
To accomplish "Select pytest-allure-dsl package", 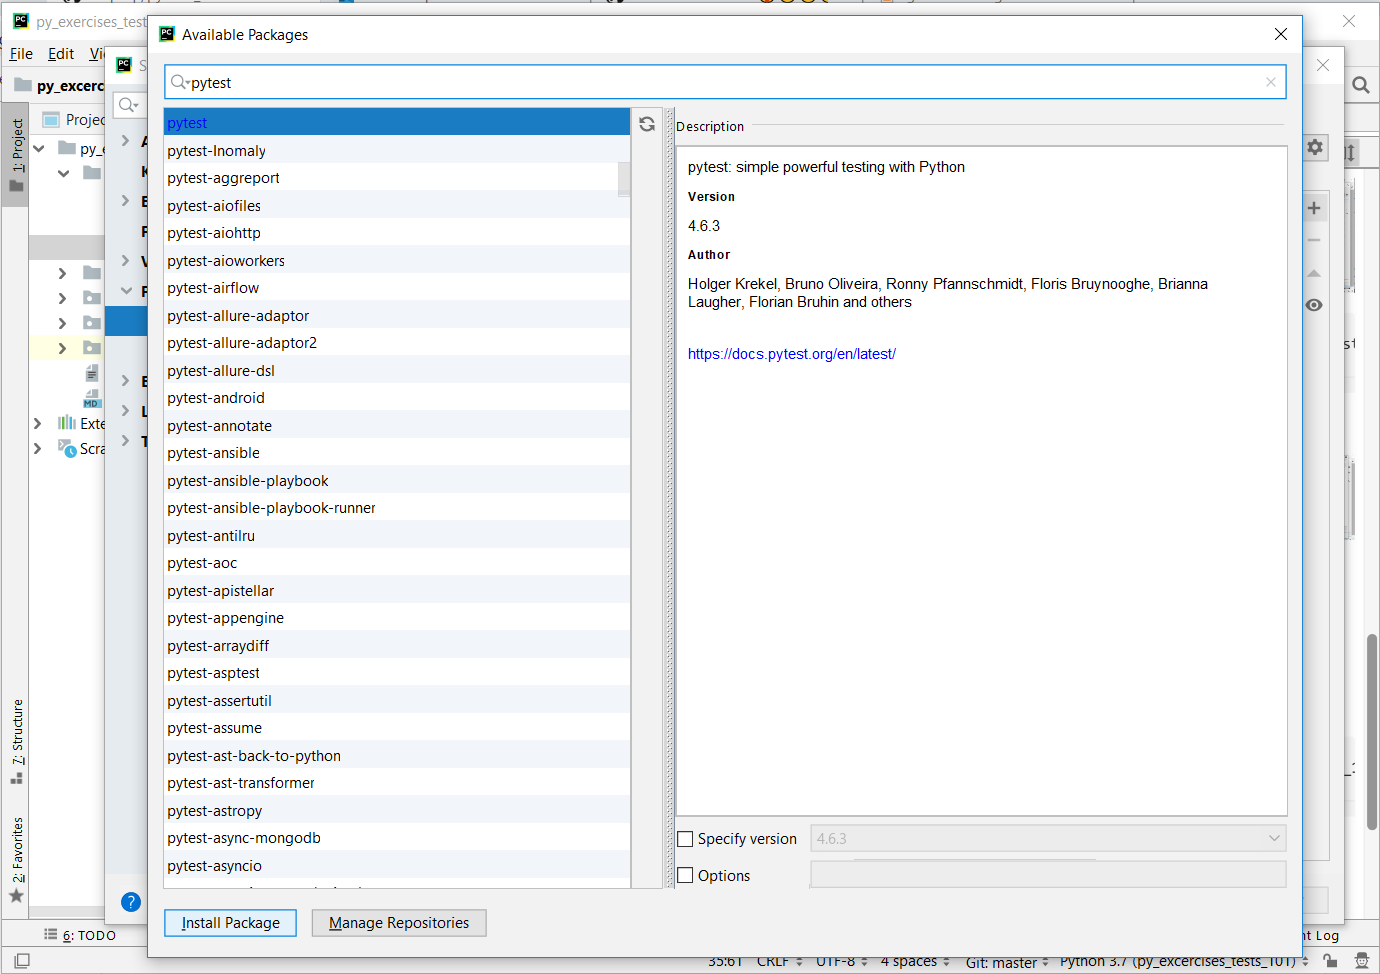I will click(x=397, y=370).
